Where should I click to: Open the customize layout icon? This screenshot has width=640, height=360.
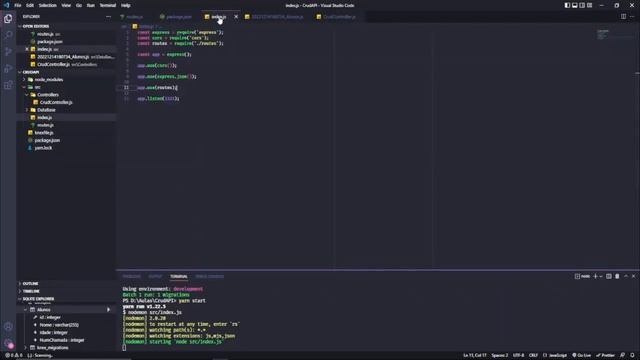pyautogui.click(x=589, y=5)
